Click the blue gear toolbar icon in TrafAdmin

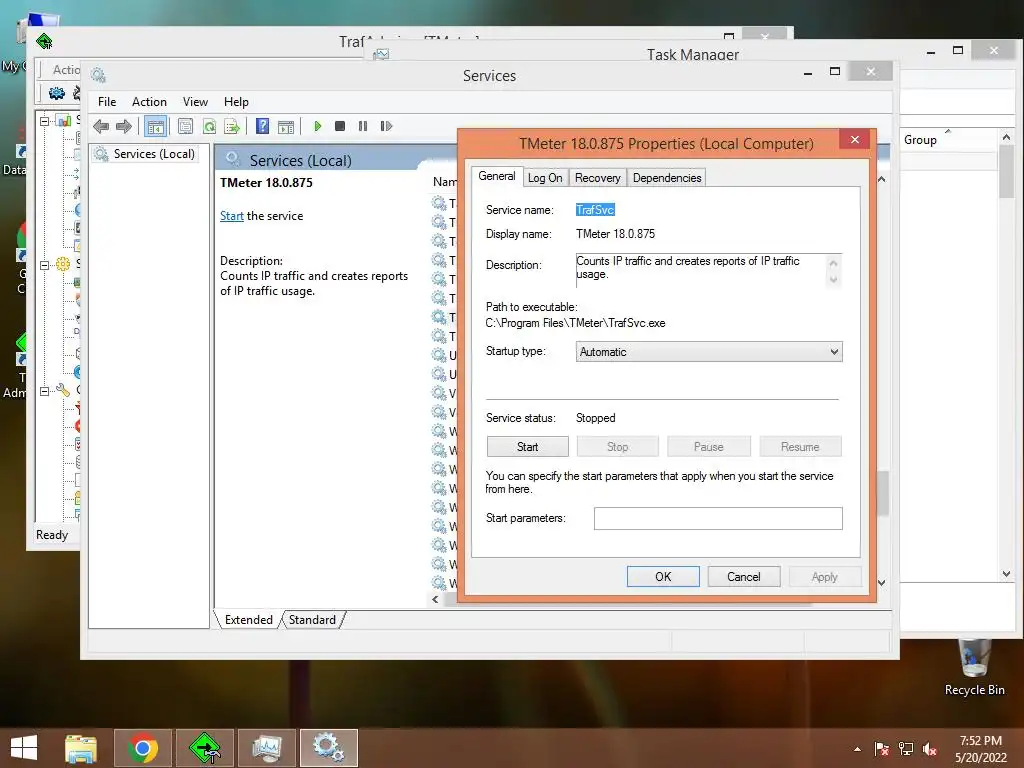pos(57,93)
